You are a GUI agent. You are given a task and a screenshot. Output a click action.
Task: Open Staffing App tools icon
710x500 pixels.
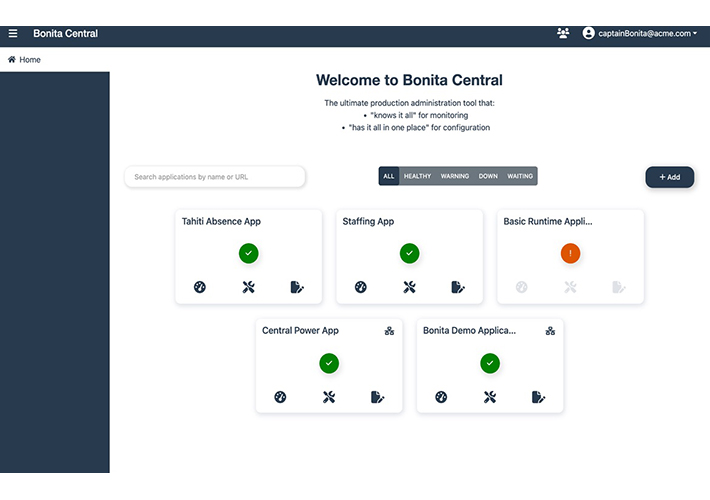coord(409,287)
